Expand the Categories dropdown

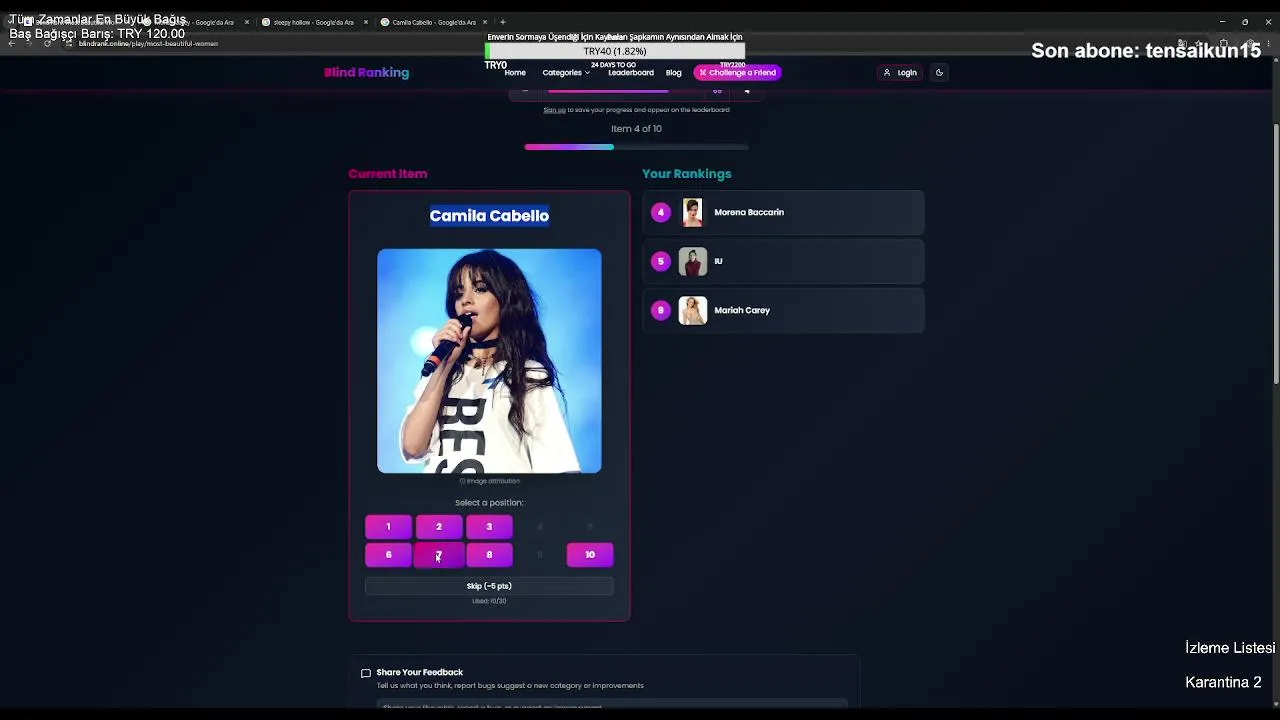point(566,72)
